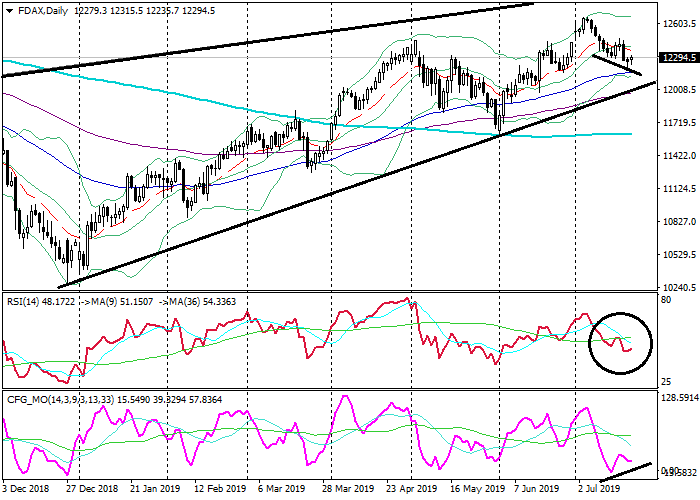Click the 16 May 2019 date label
The height and width of the screenshot is (500, 700).
(474, 491)
